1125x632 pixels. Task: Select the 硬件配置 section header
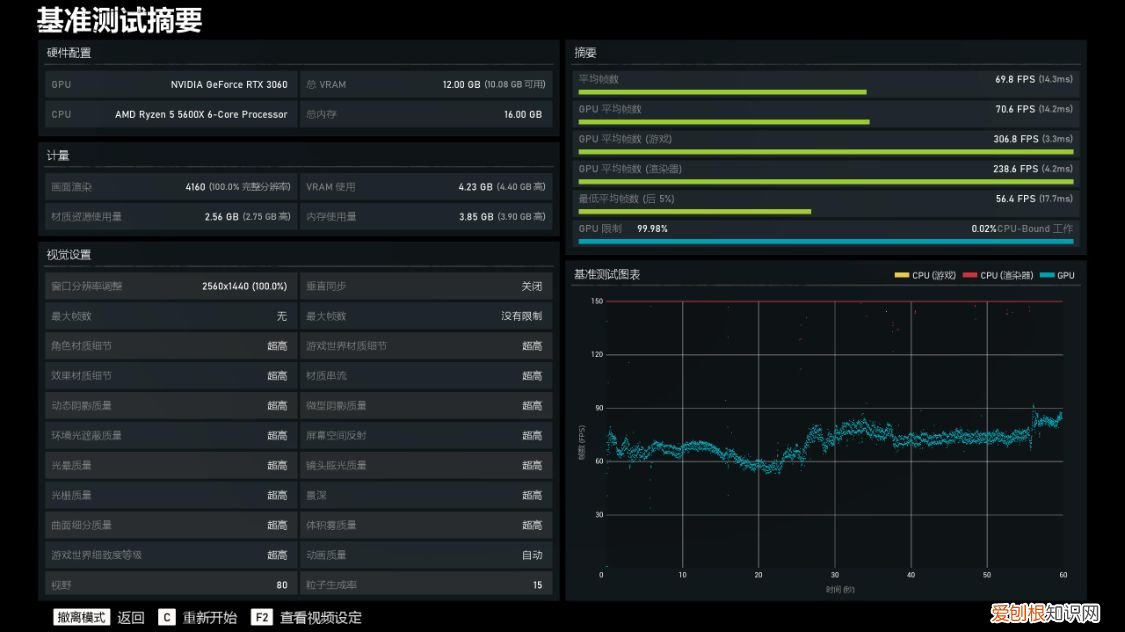69,52
